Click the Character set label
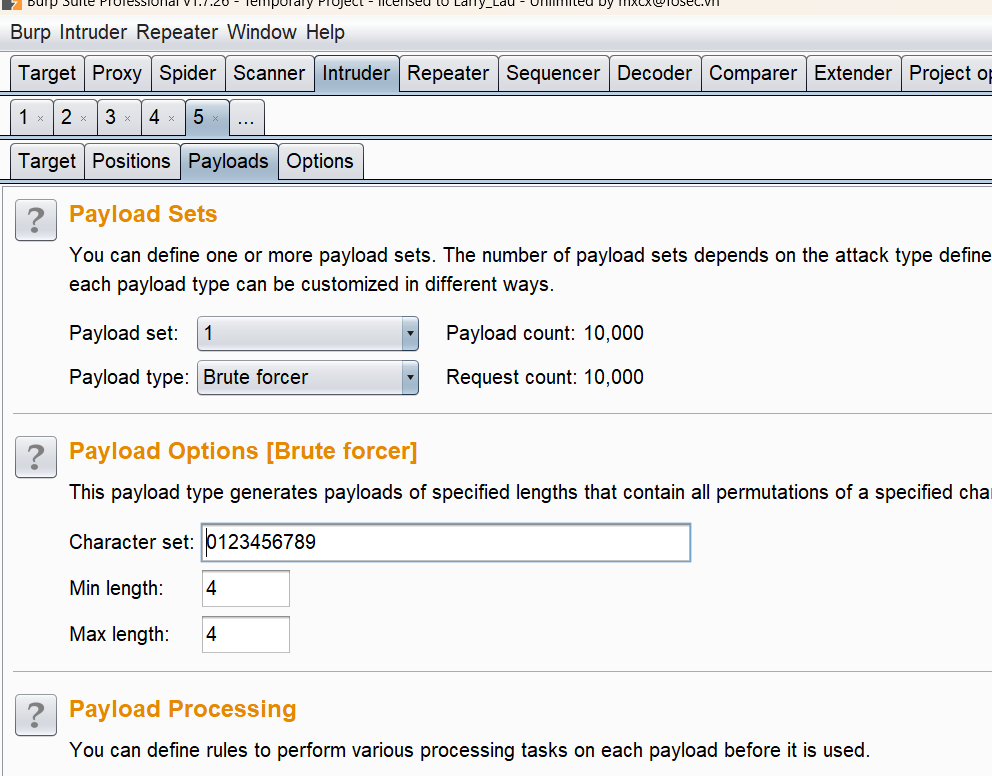 132,543
